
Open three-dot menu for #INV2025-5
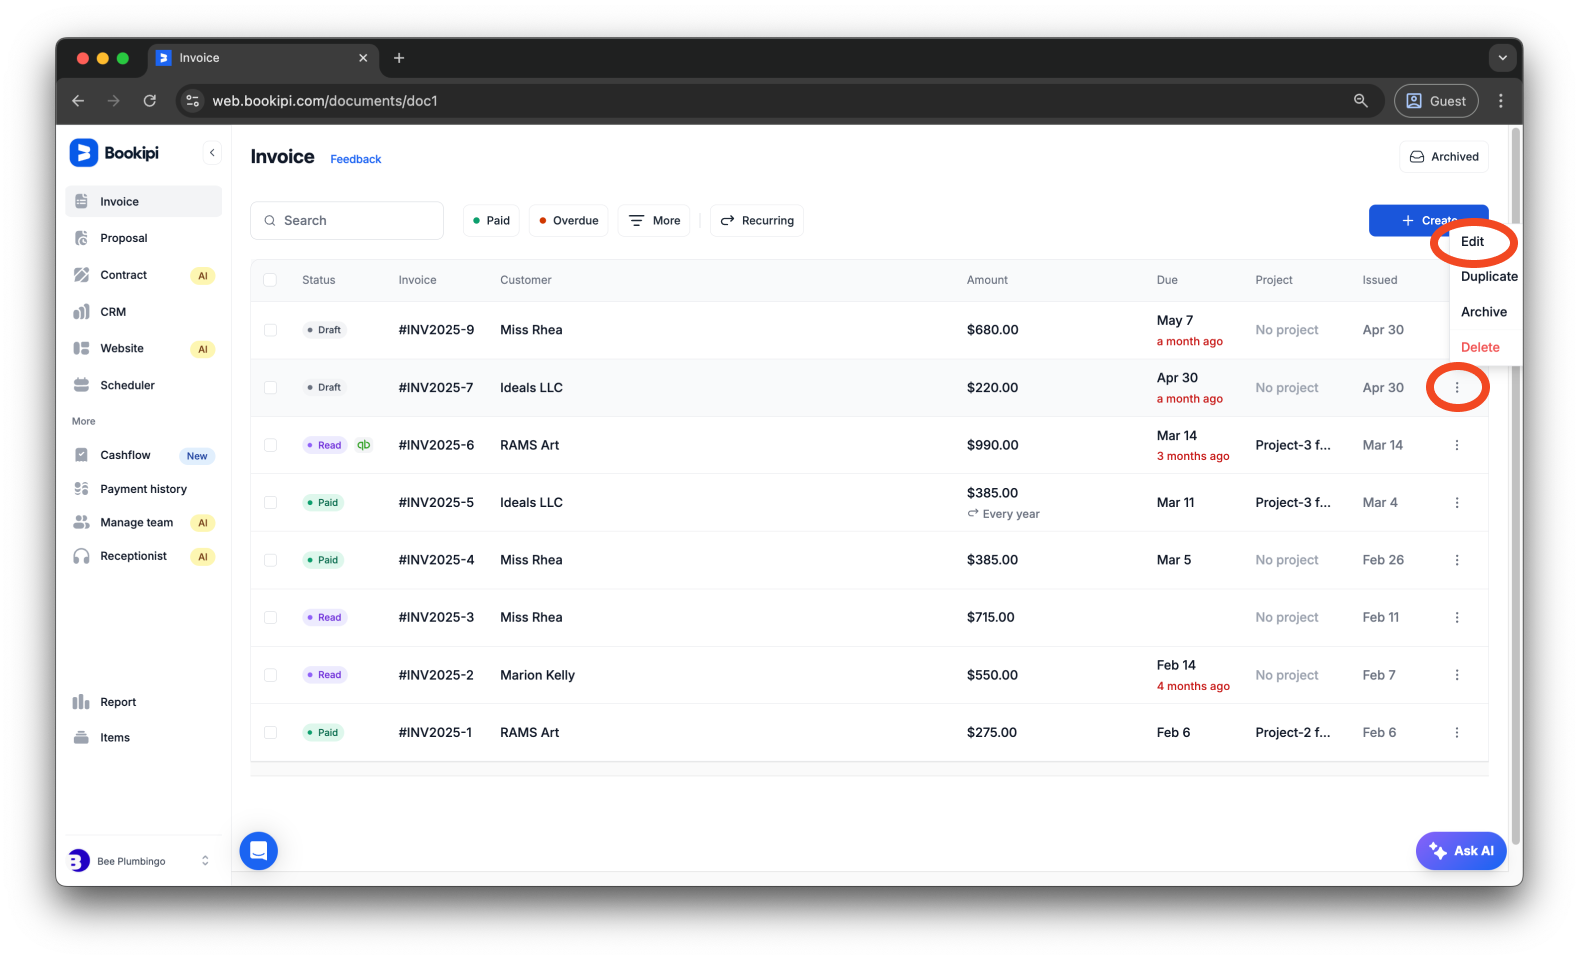pyautogui.click(x=1456, y=503)
